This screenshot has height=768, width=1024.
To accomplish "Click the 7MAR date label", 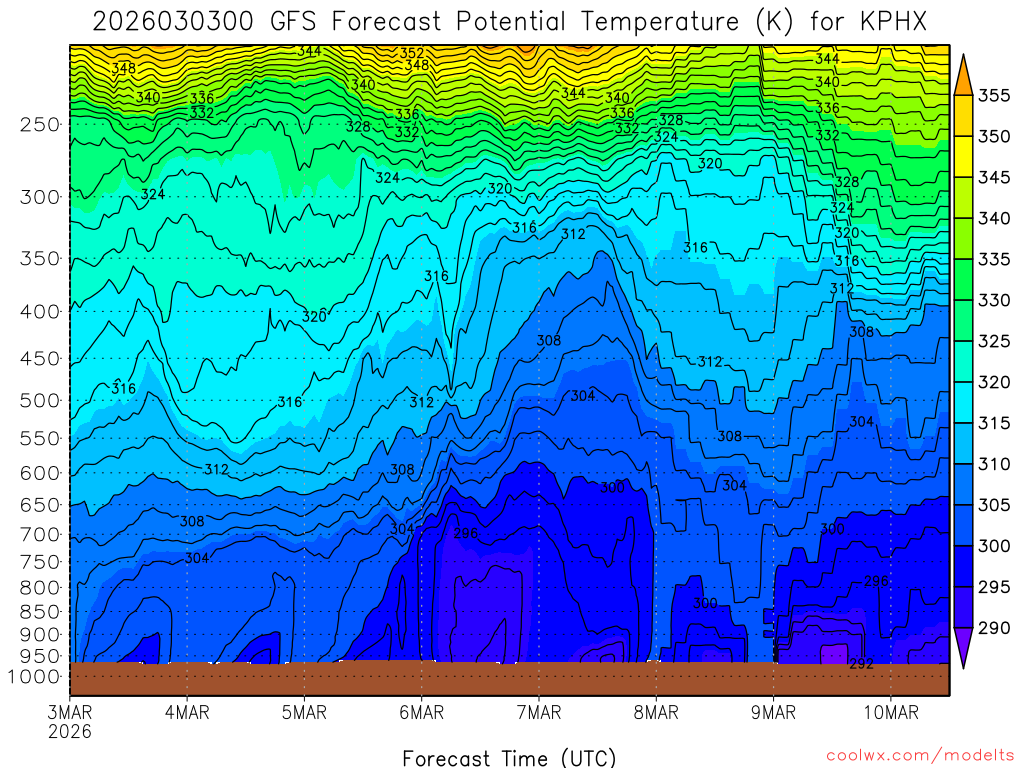I will click(x=539, y=712).
